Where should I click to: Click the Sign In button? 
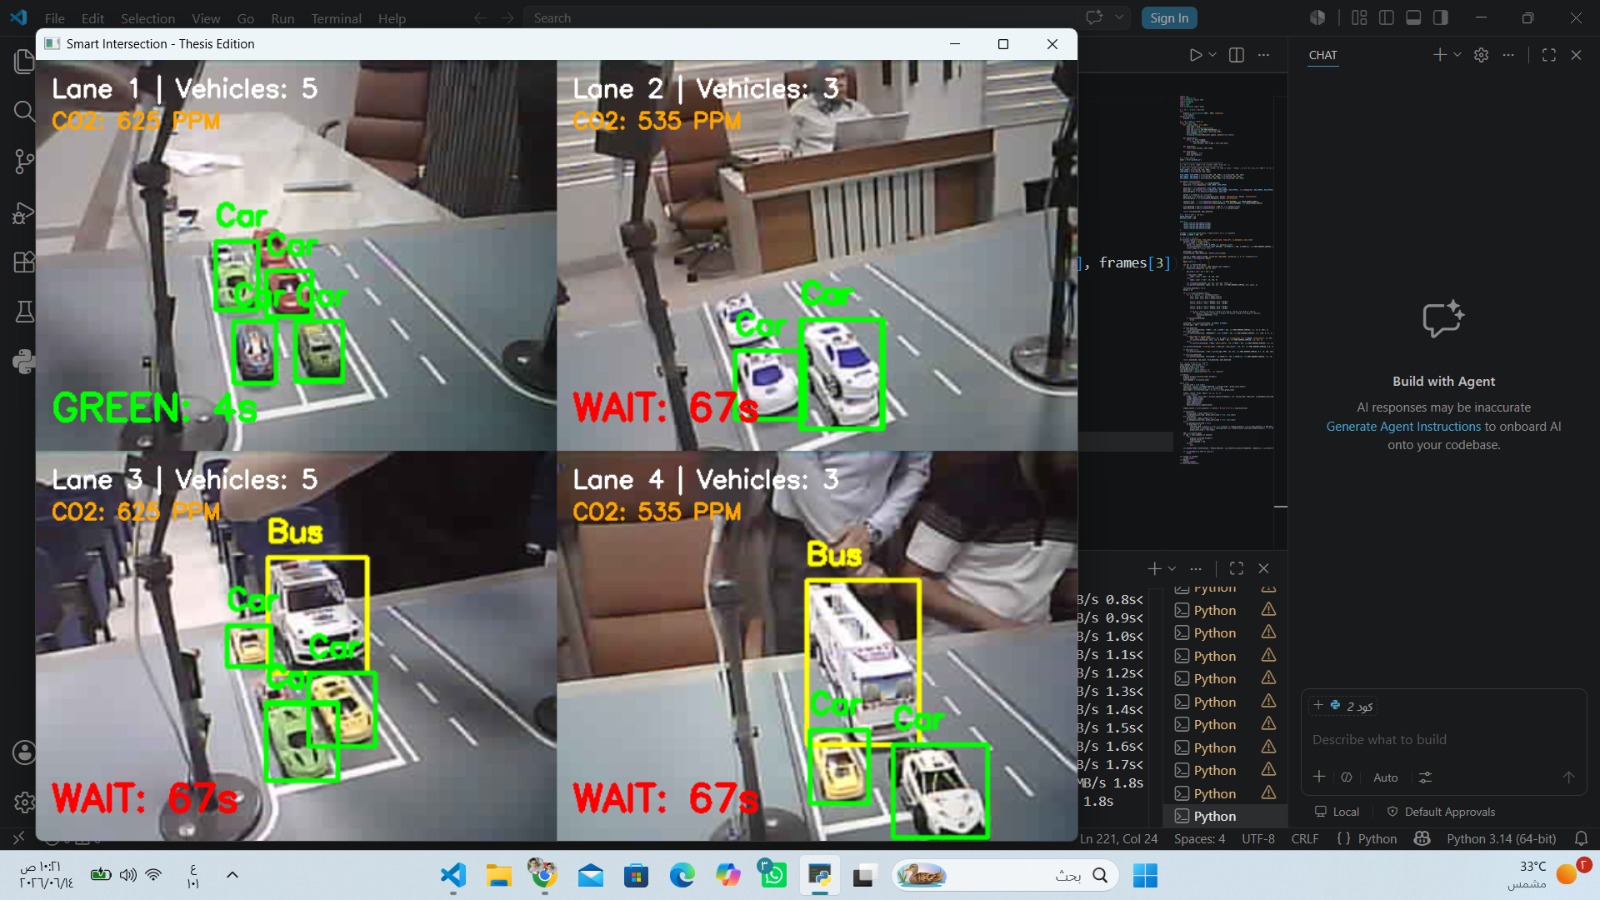(1169, 18)
